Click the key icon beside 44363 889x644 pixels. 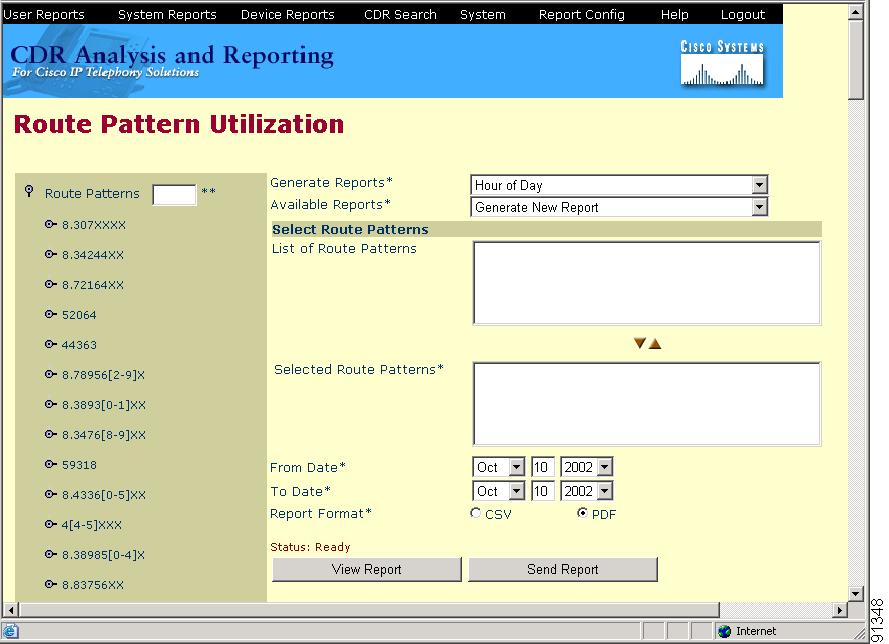[50, 345]
